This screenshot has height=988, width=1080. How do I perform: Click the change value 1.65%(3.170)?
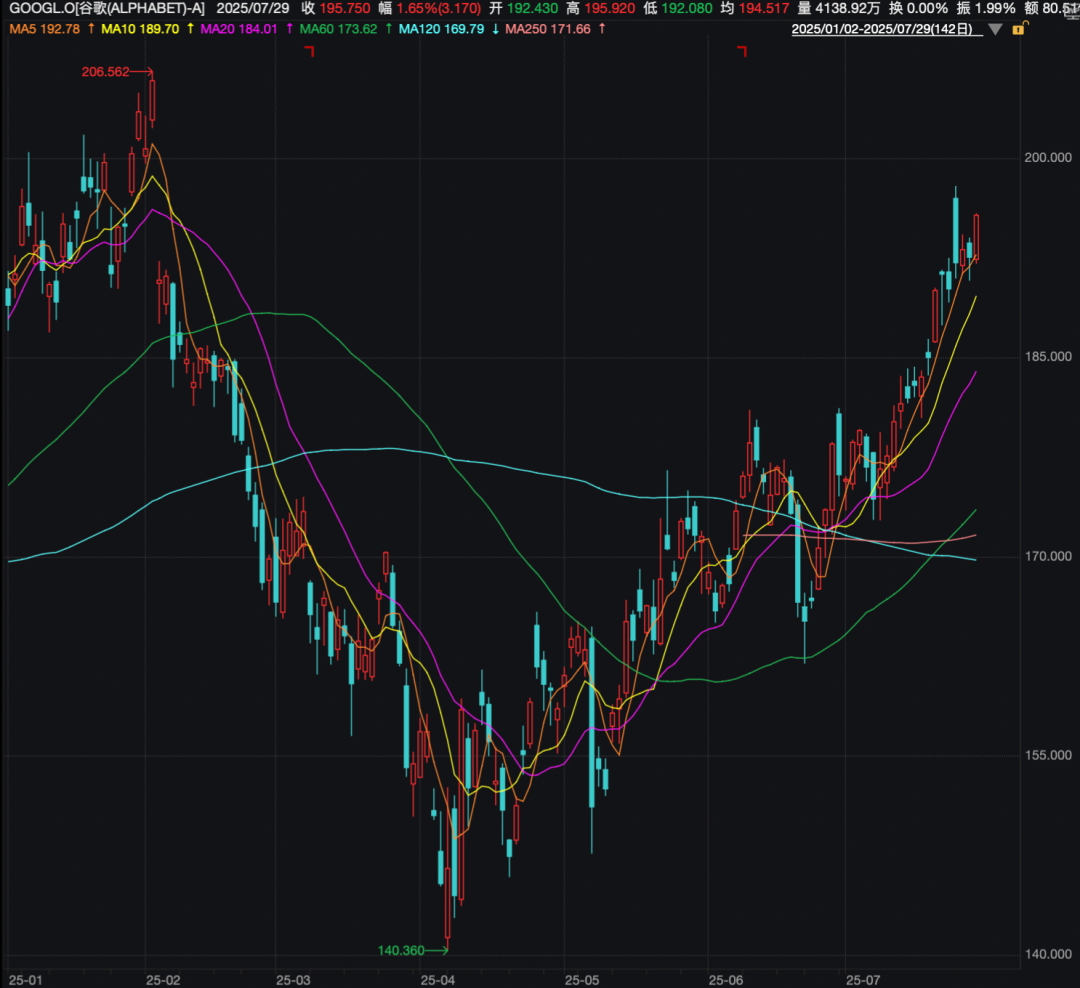click(439, 9)
